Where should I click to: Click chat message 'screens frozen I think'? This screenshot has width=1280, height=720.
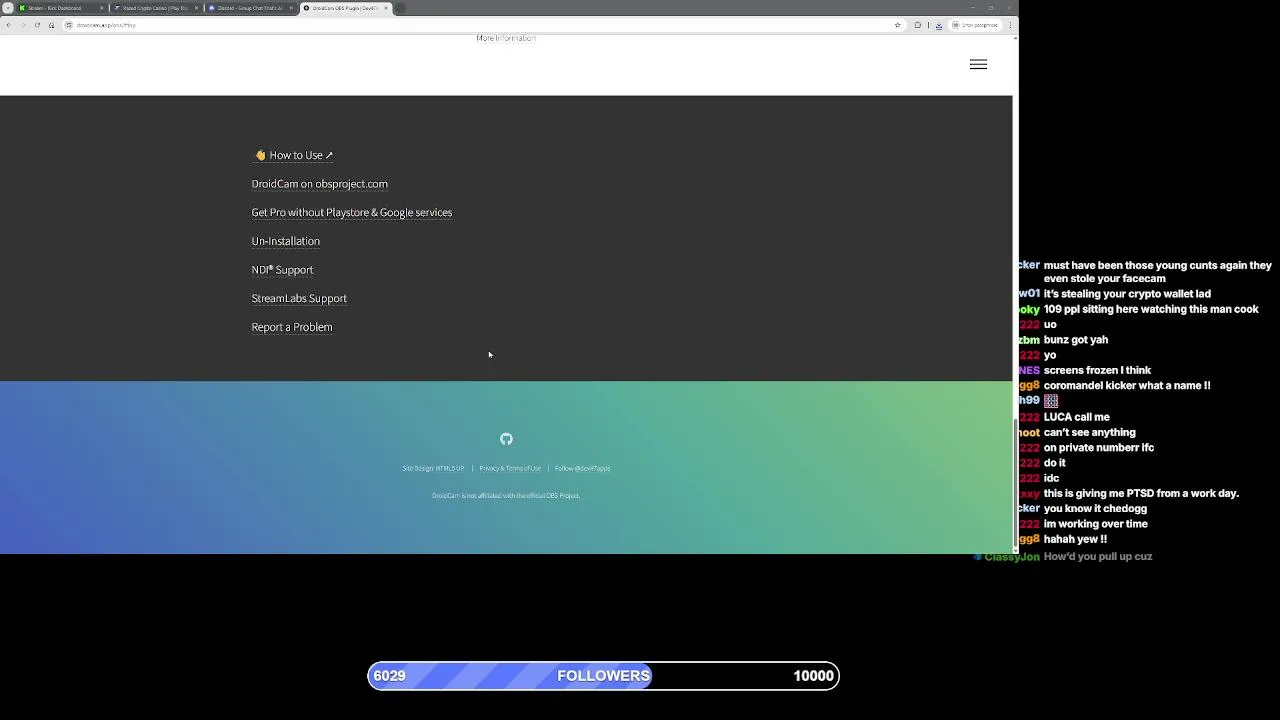pos(1097,370)
